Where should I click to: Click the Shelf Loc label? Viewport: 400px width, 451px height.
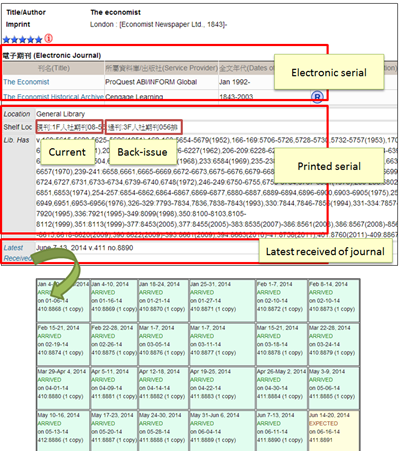coord(18,127)
